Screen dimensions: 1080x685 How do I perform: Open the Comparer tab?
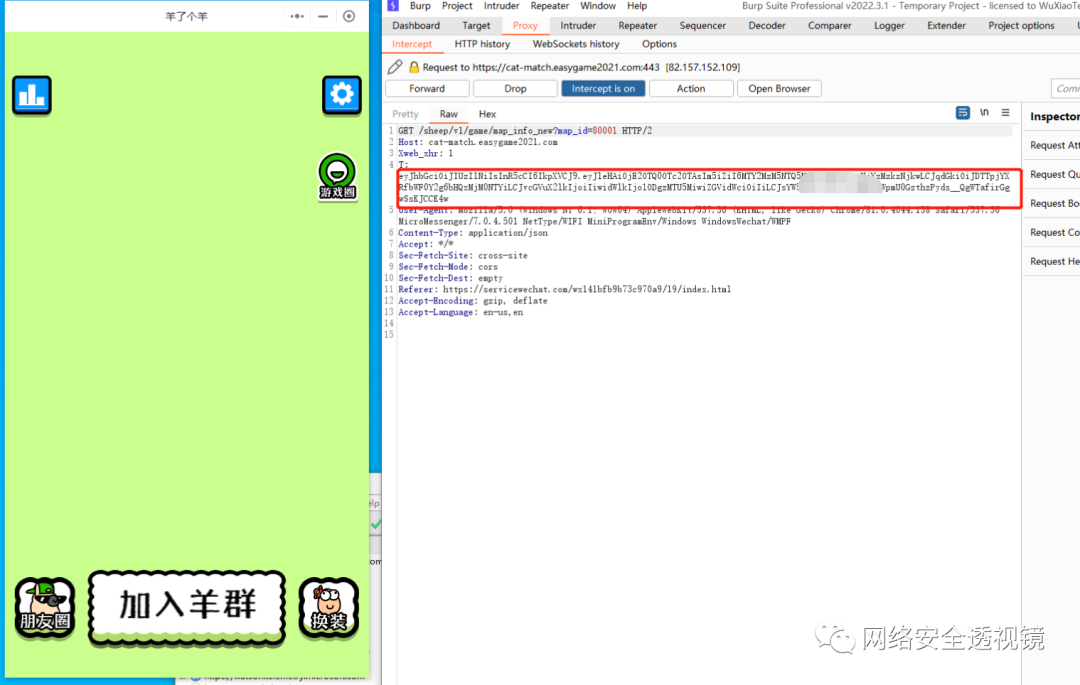tap(829, 25)
